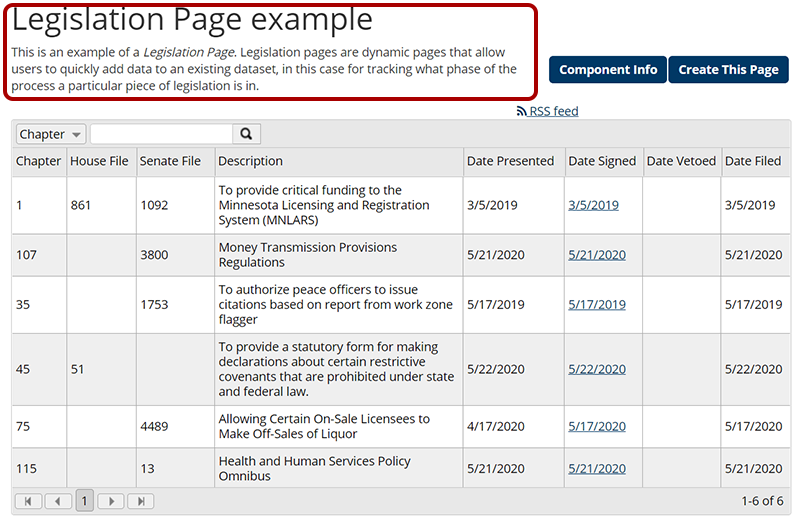800x527 pixels.
Task: Select page 1 in the pager
Action: point(85,501)
